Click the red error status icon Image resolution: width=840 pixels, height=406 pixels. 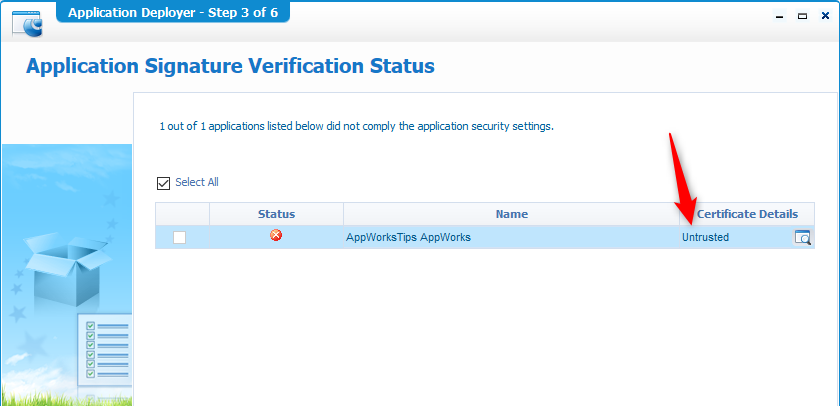click(276, 236)
